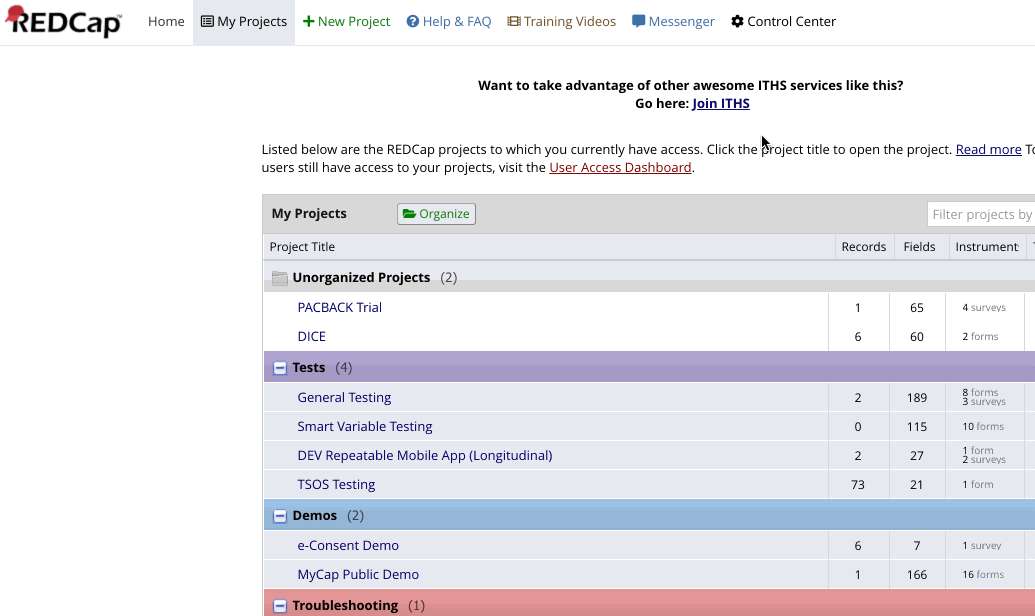This screenshot has width=1035, height=616.
Task: Click the folder icon inside the Organize button
Action: pos(409,213)
